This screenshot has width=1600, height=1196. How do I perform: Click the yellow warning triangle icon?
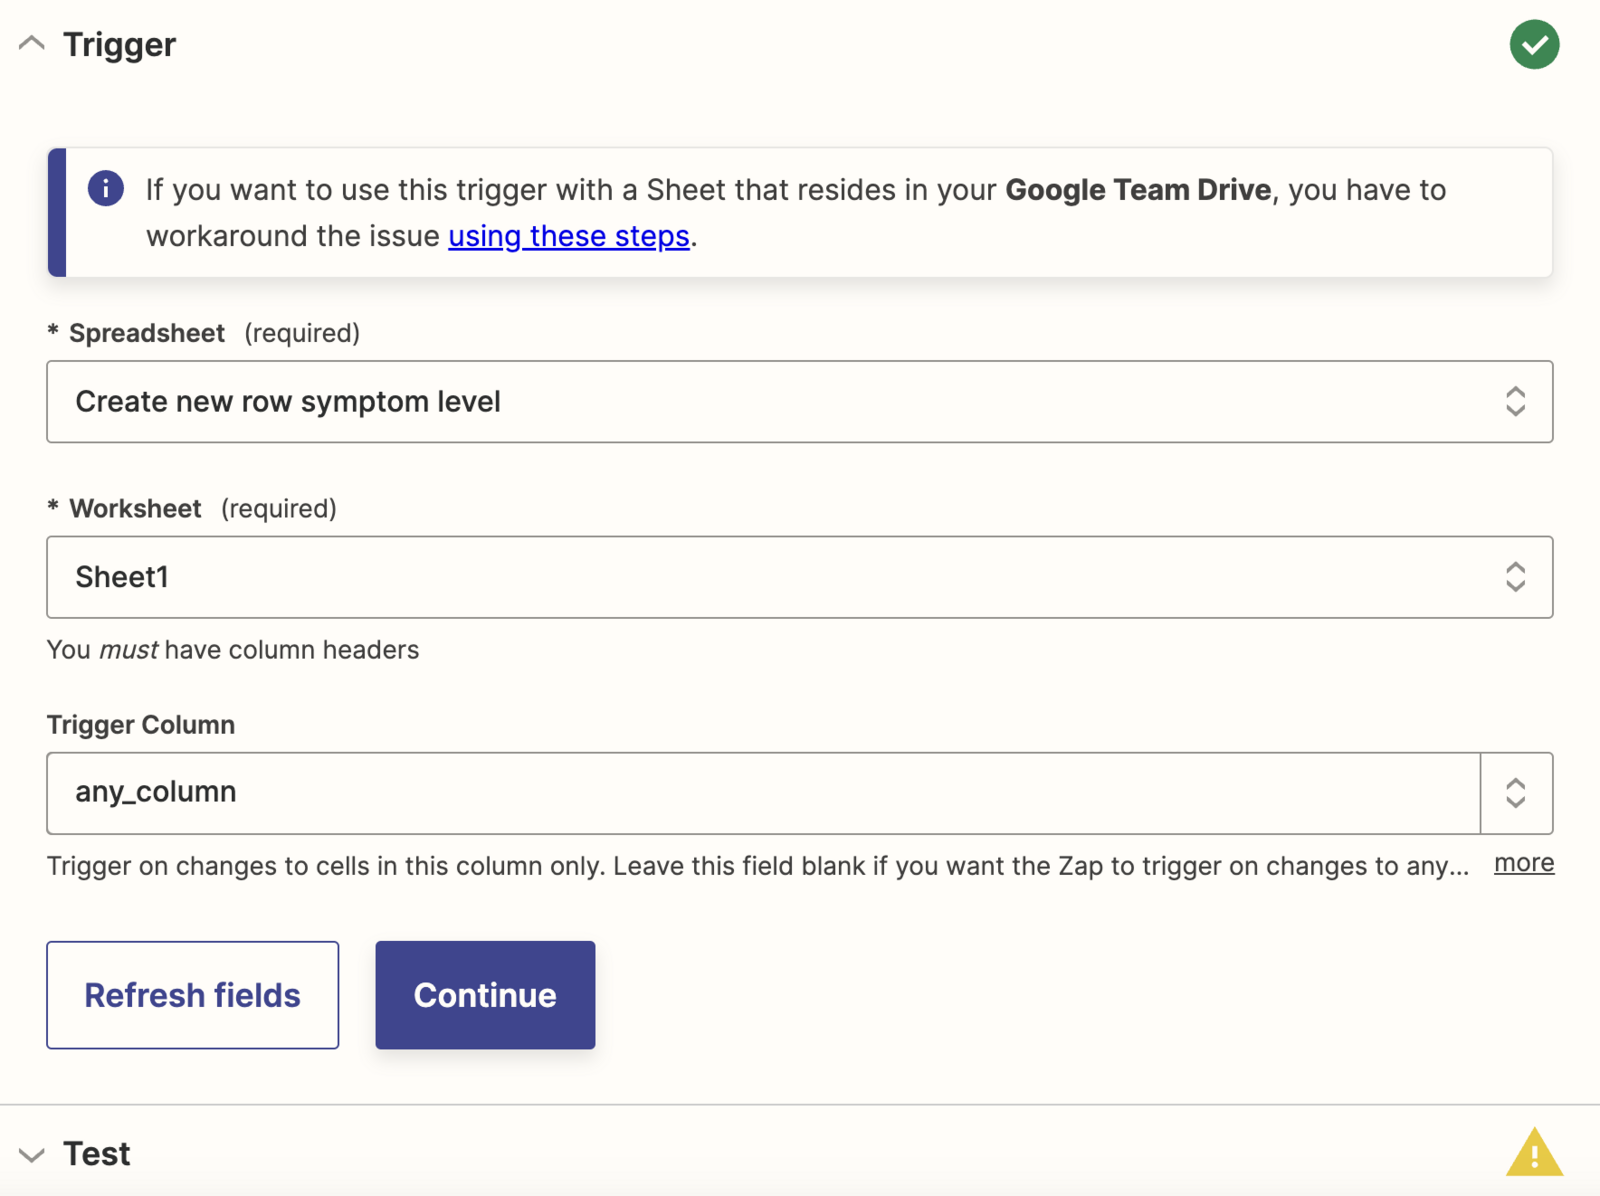[x=1534, y=1152]
